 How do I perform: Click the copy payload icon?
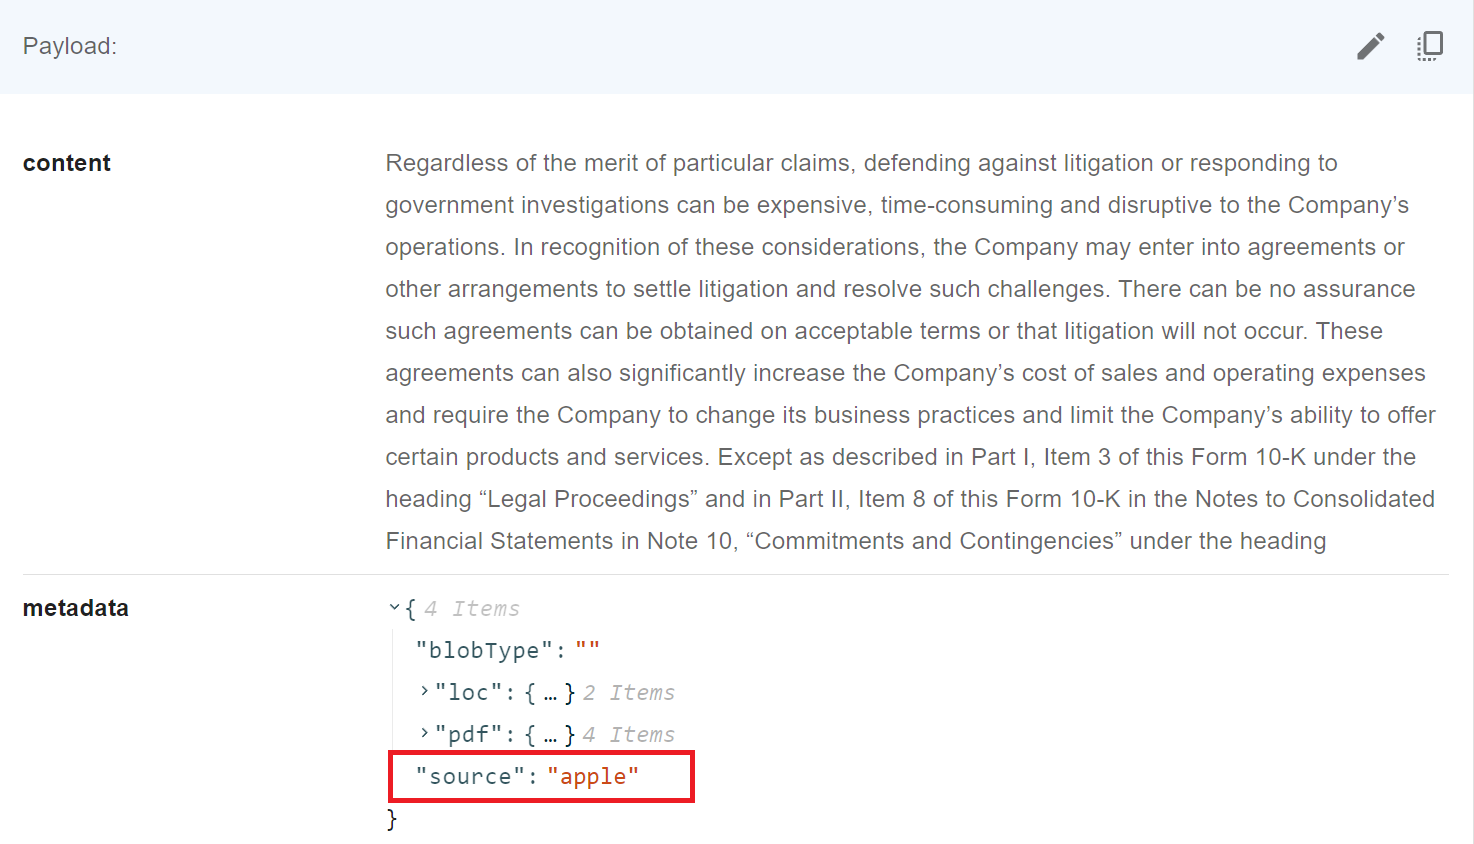click(x=1430, y=46)
